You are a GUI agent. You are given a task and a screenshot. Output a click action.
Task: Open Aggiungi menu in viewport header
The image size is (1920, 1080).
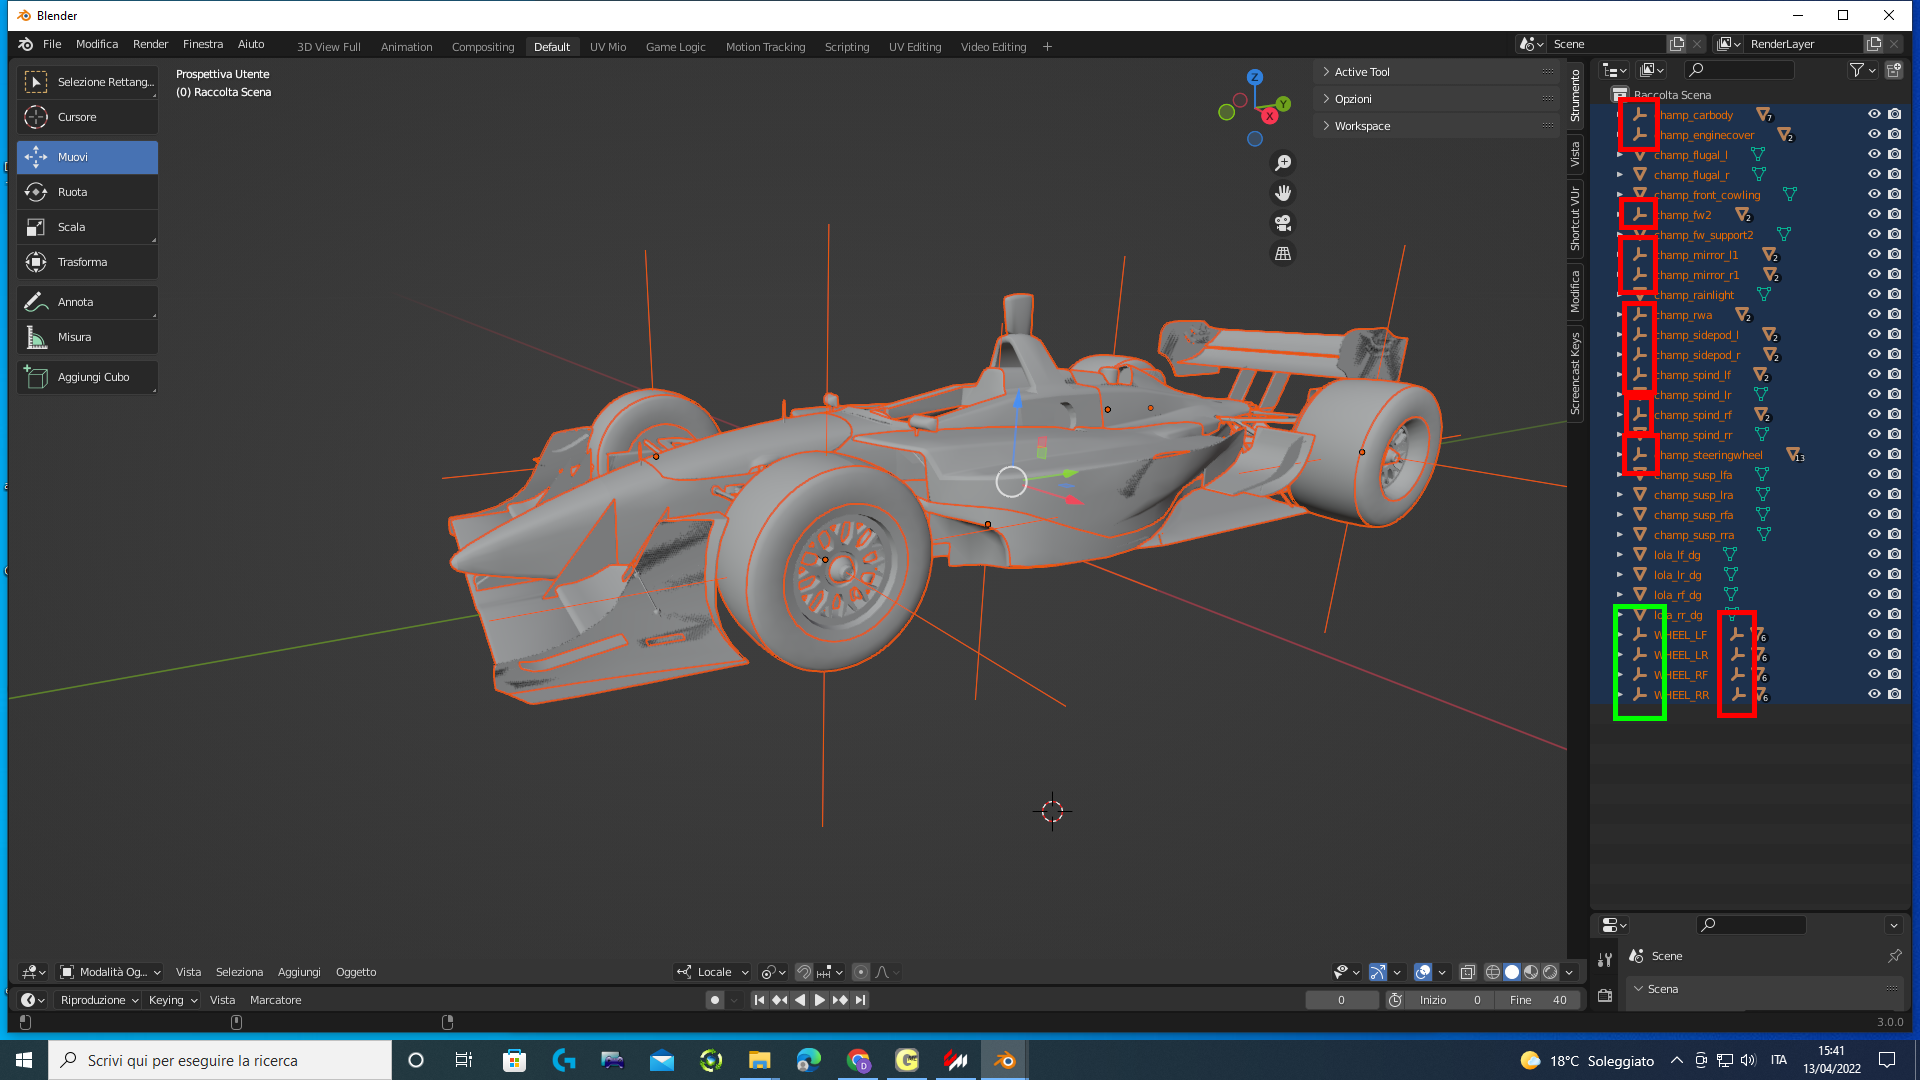pos(299,972)
